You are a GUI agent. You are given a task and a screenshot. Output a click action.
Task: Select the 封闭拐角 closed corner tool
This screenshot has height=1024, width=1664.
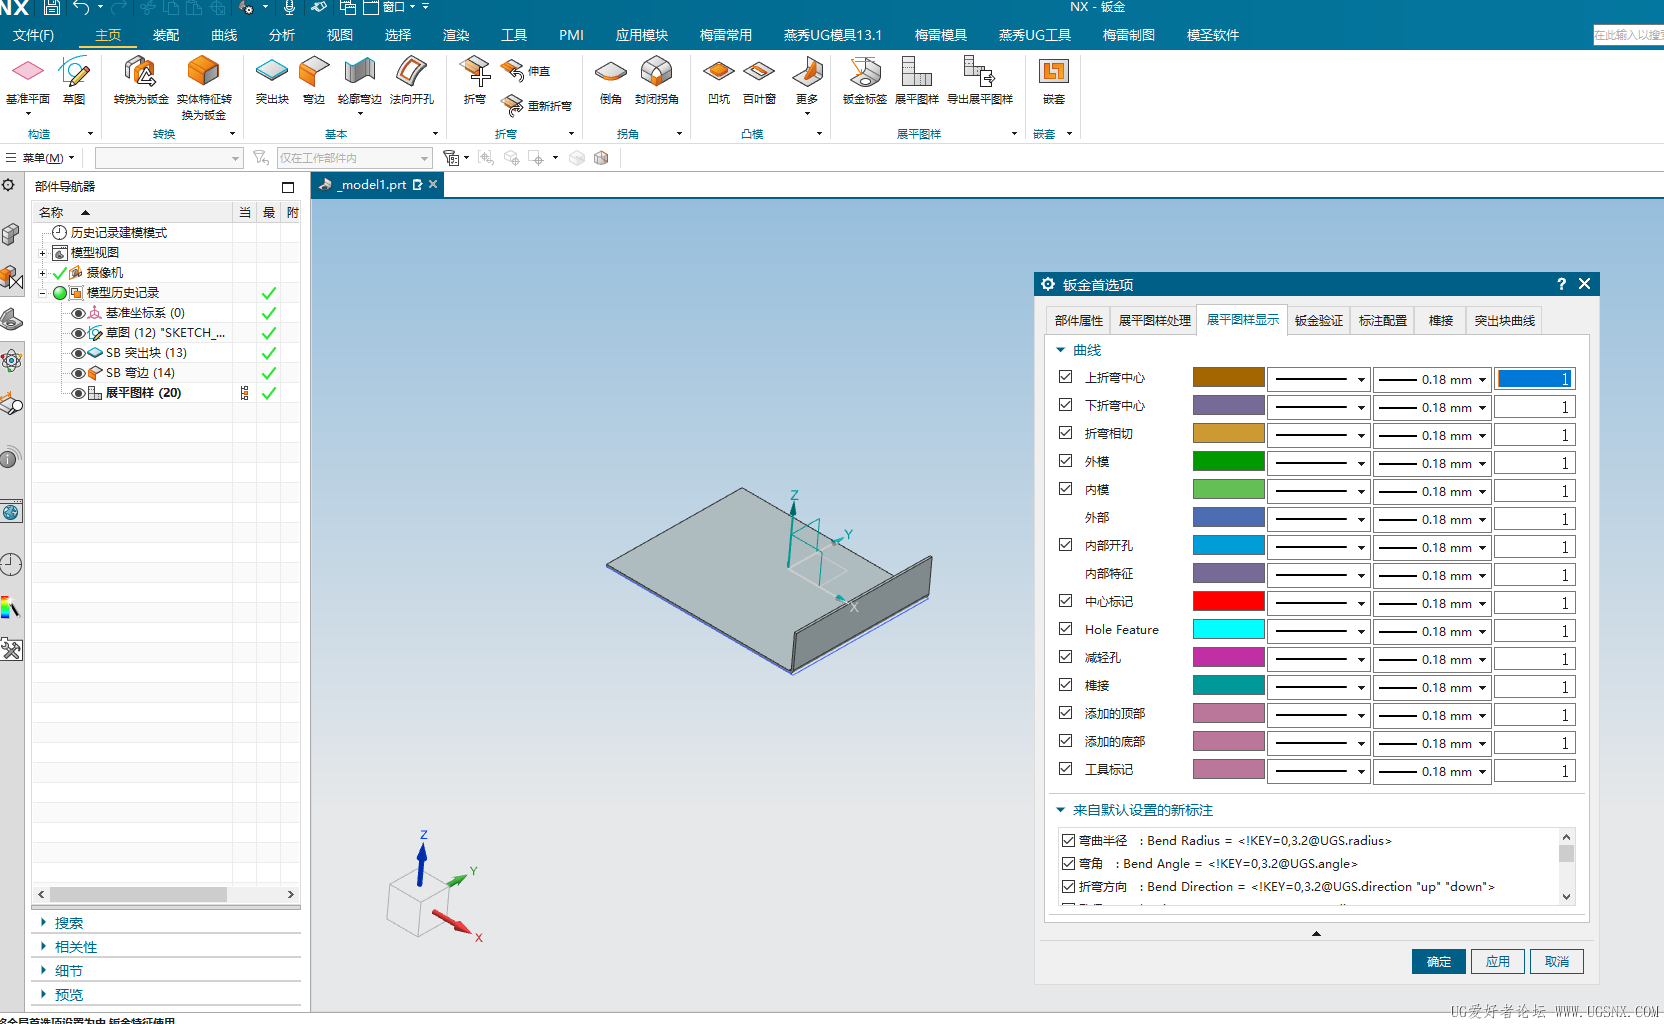[657, 80]
